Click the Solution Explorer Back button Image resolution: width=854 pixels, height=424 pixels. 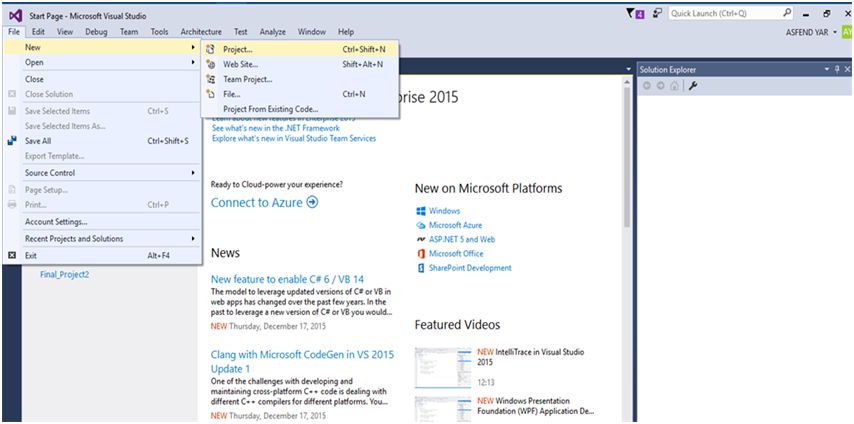click(x=647, y=86)
